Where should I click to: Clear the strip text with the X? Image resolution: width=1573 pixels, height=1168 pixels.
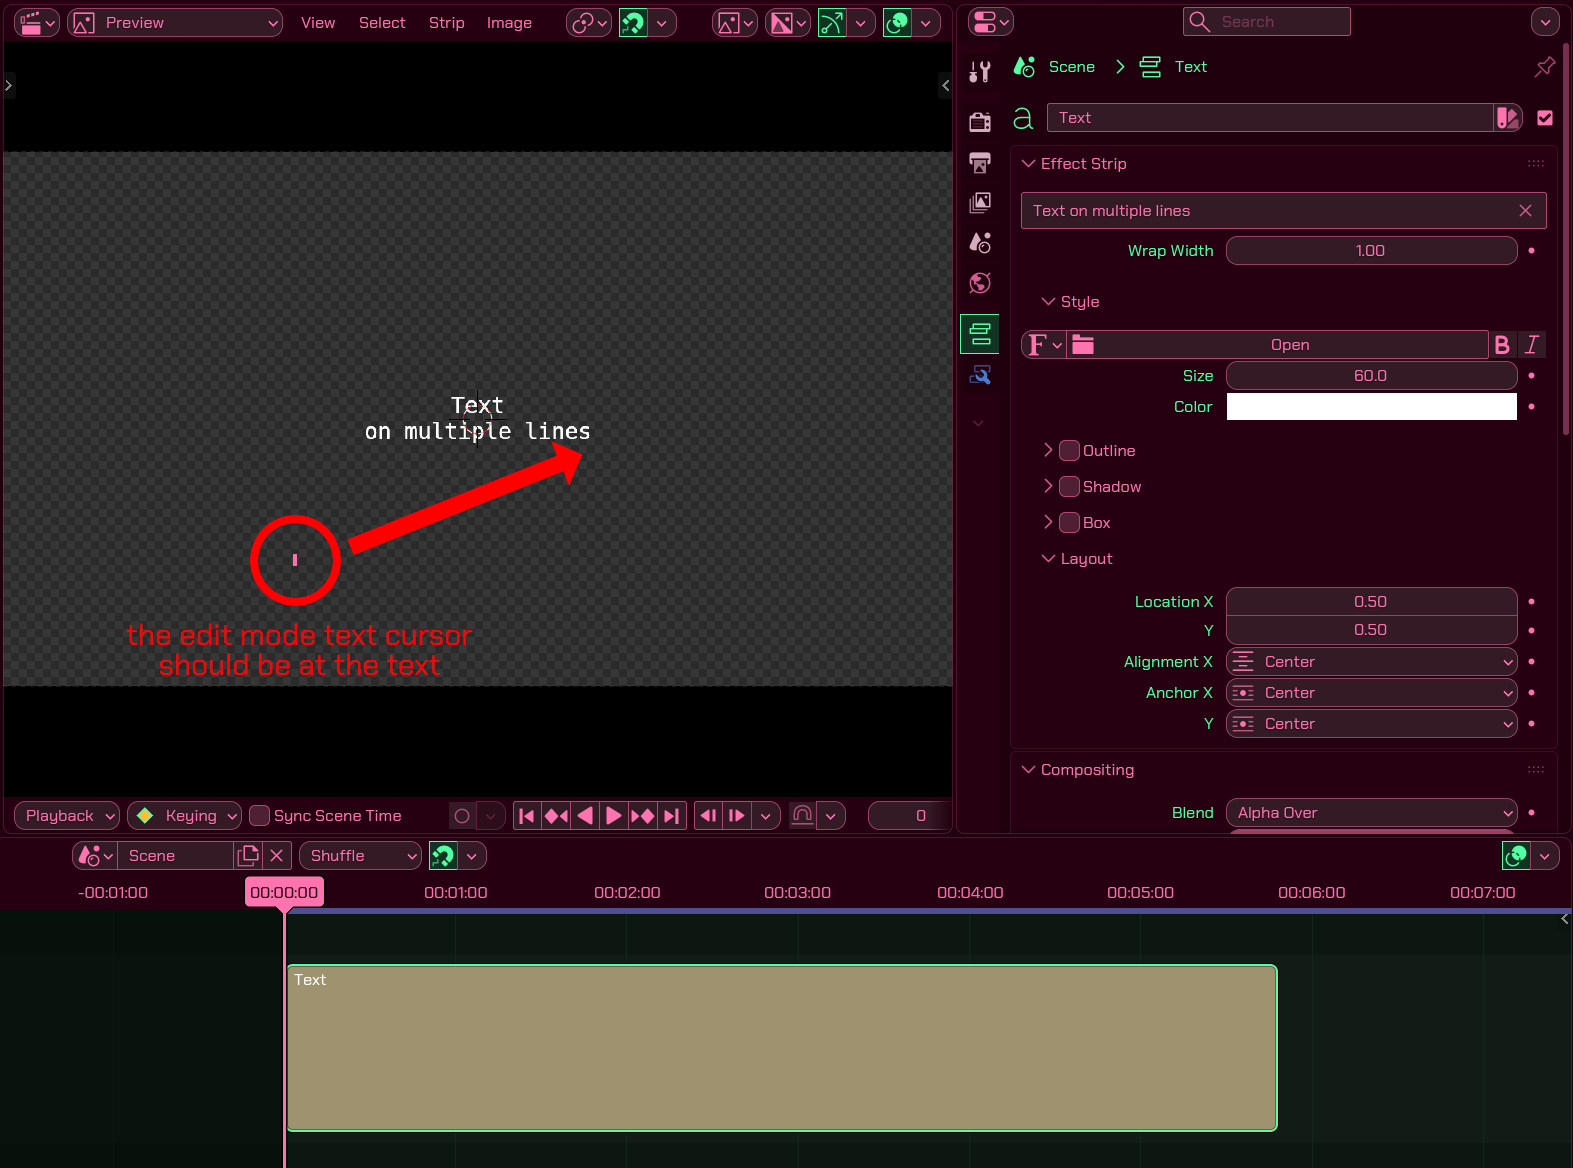click(1525, 211)
